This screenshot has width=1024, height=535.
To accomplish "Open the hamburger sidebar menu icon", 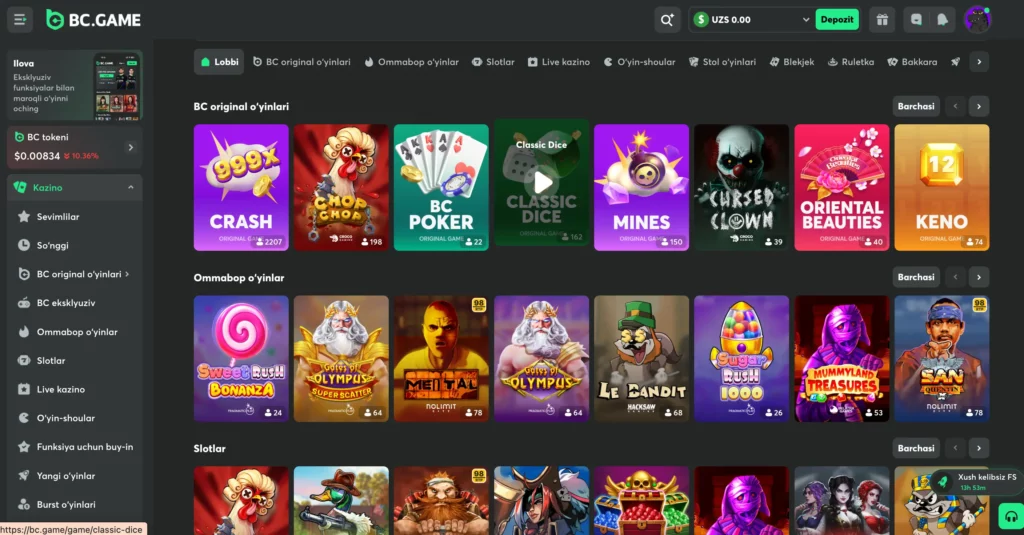I will 20,20.
